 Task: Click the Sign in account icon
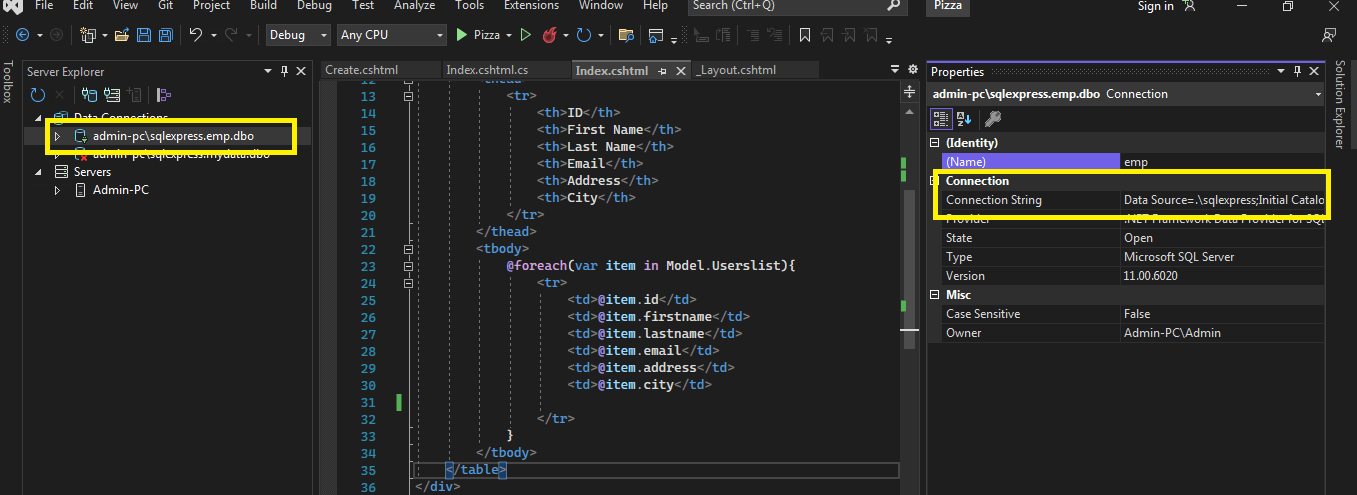coord(1189,6)
